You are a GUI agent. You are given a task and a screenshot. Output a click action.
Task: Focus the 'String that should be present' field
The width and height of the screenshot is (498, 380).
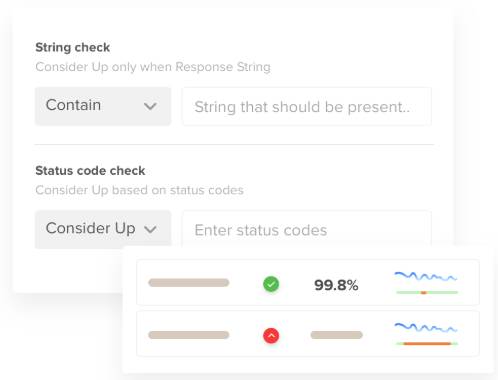point(307,107)
